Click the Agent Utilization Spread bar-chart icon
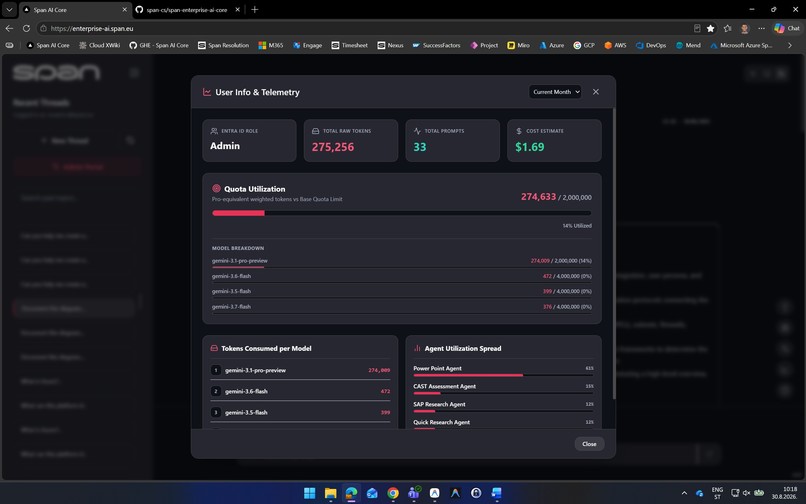Screen dimensions: 806x504 pyautogui.click(x=417, y=348)
